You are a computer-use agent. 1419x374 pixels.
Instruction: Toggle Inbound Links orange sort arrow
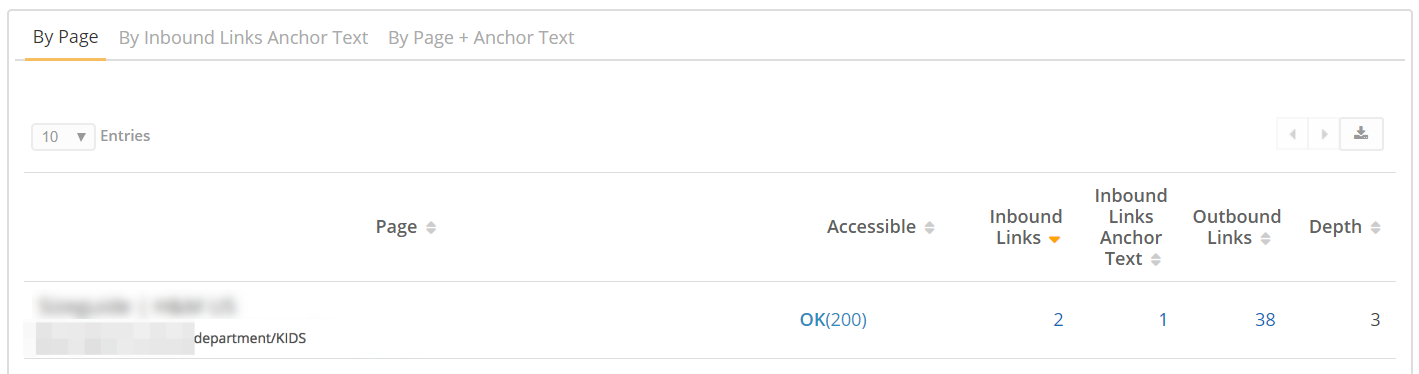coord(1054,239)
